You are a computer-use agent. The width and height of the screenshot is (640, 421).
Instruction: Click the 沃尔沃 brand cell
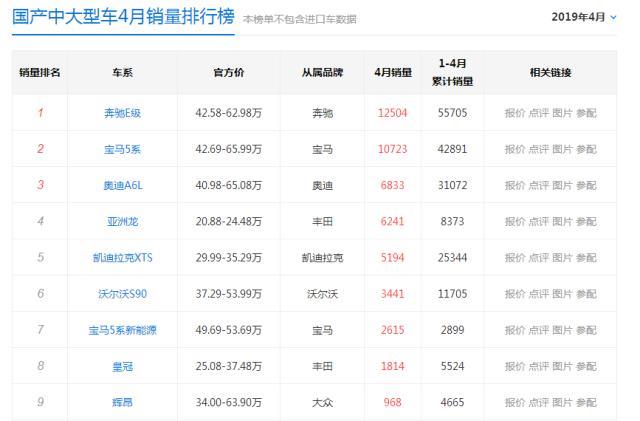point(322,294)
